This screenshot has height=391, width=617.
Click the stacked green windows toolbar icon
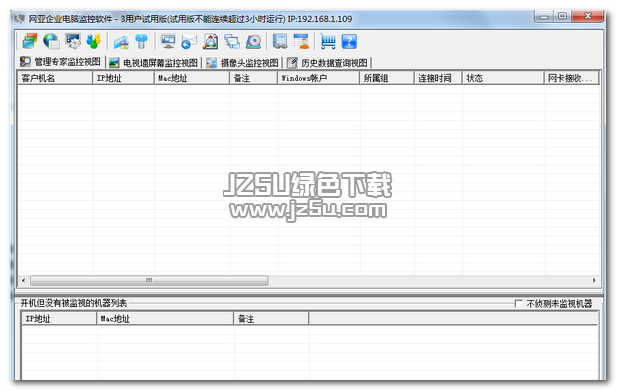(30, 41)
